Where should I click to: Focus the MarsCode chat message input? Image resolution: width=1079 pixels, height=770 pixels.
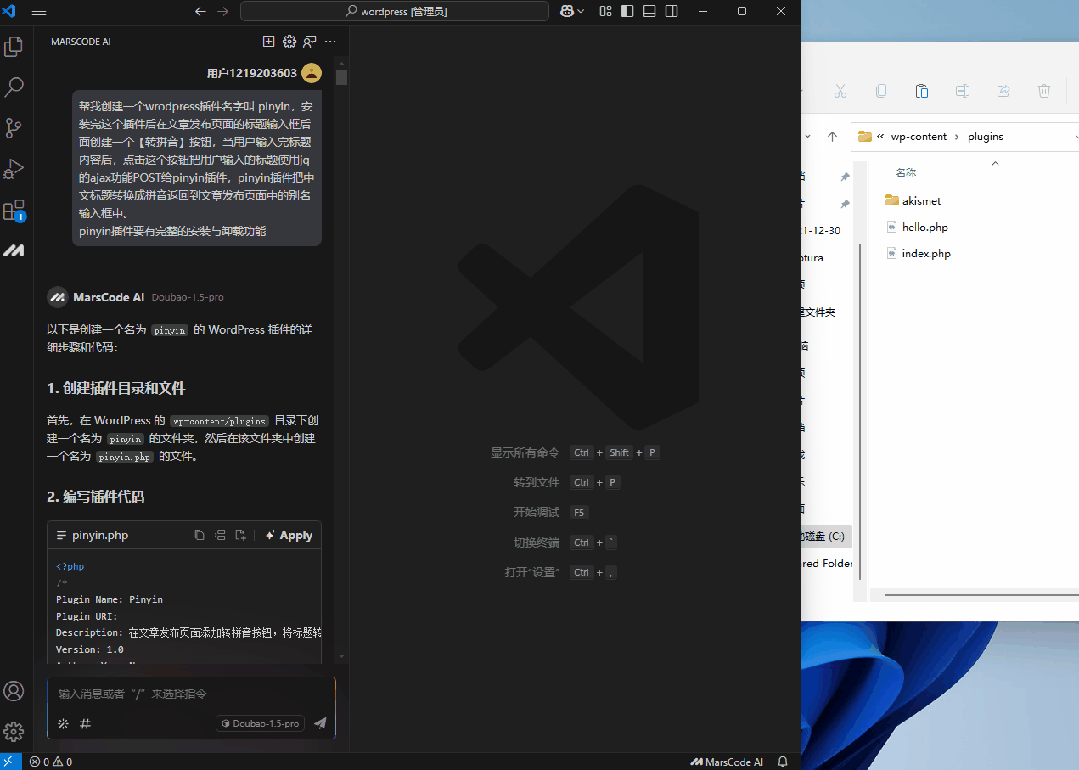pos(191,694)
